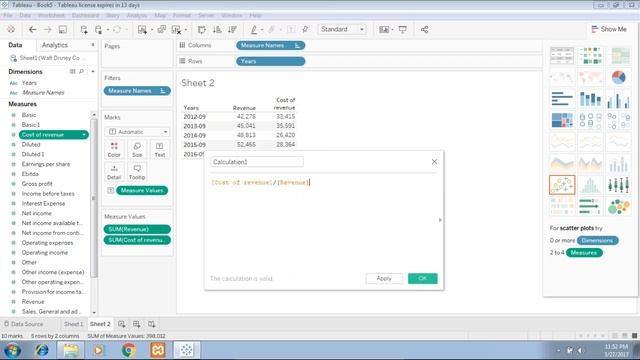The height and width of the screenshot is (360, 640).
Task: Select the bullet graph in Show Me
Action: 590,207
